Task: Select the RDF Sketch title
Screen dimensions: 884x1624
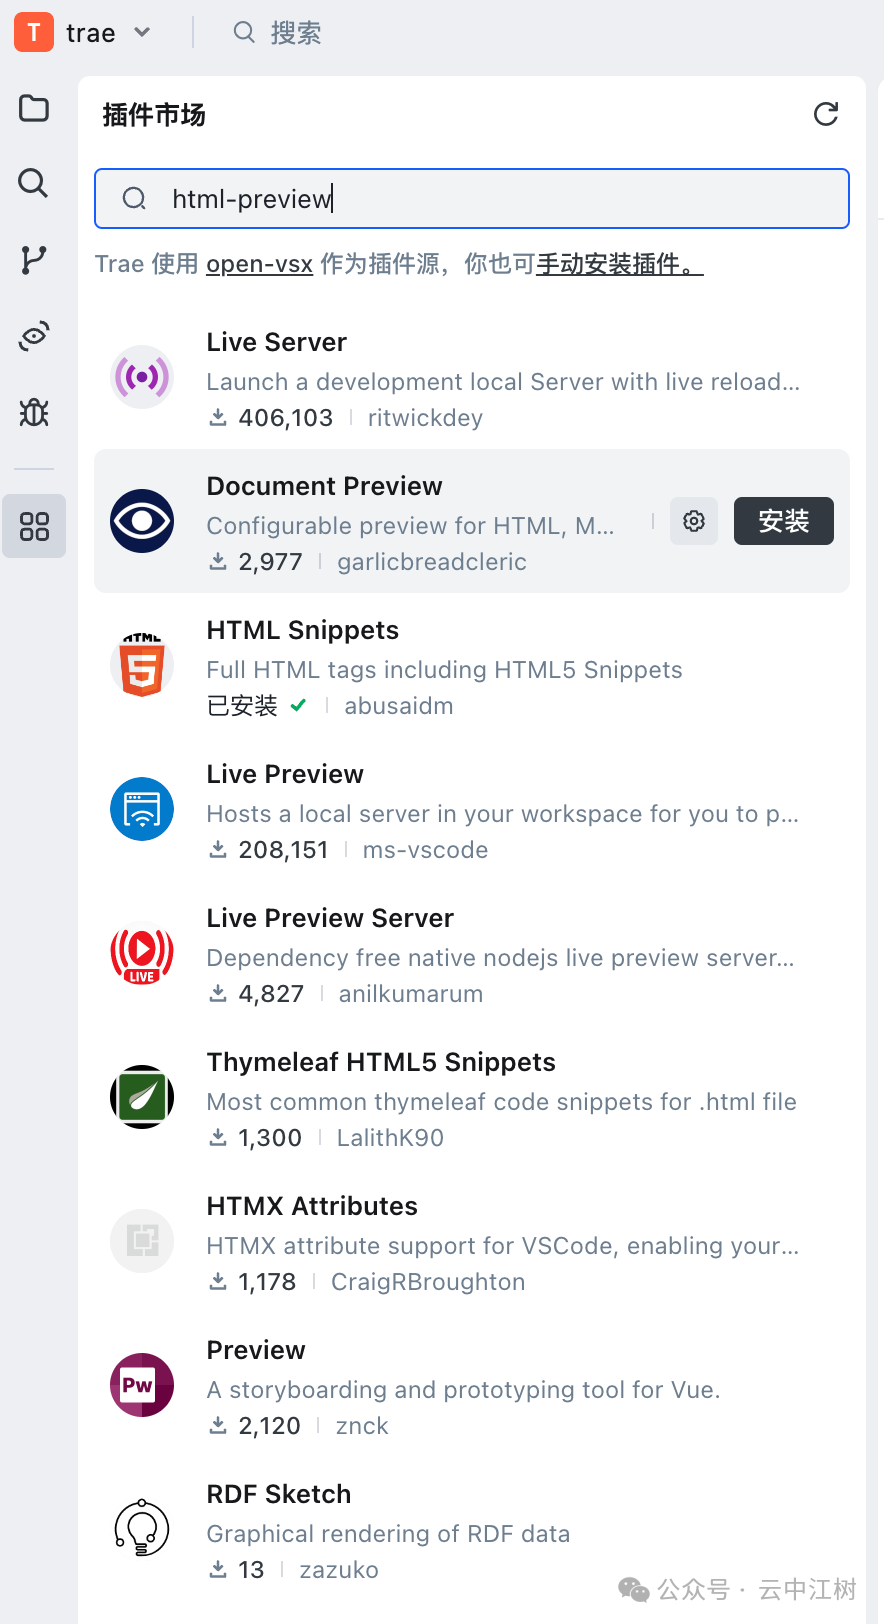Action: (x=279, y=1494)
